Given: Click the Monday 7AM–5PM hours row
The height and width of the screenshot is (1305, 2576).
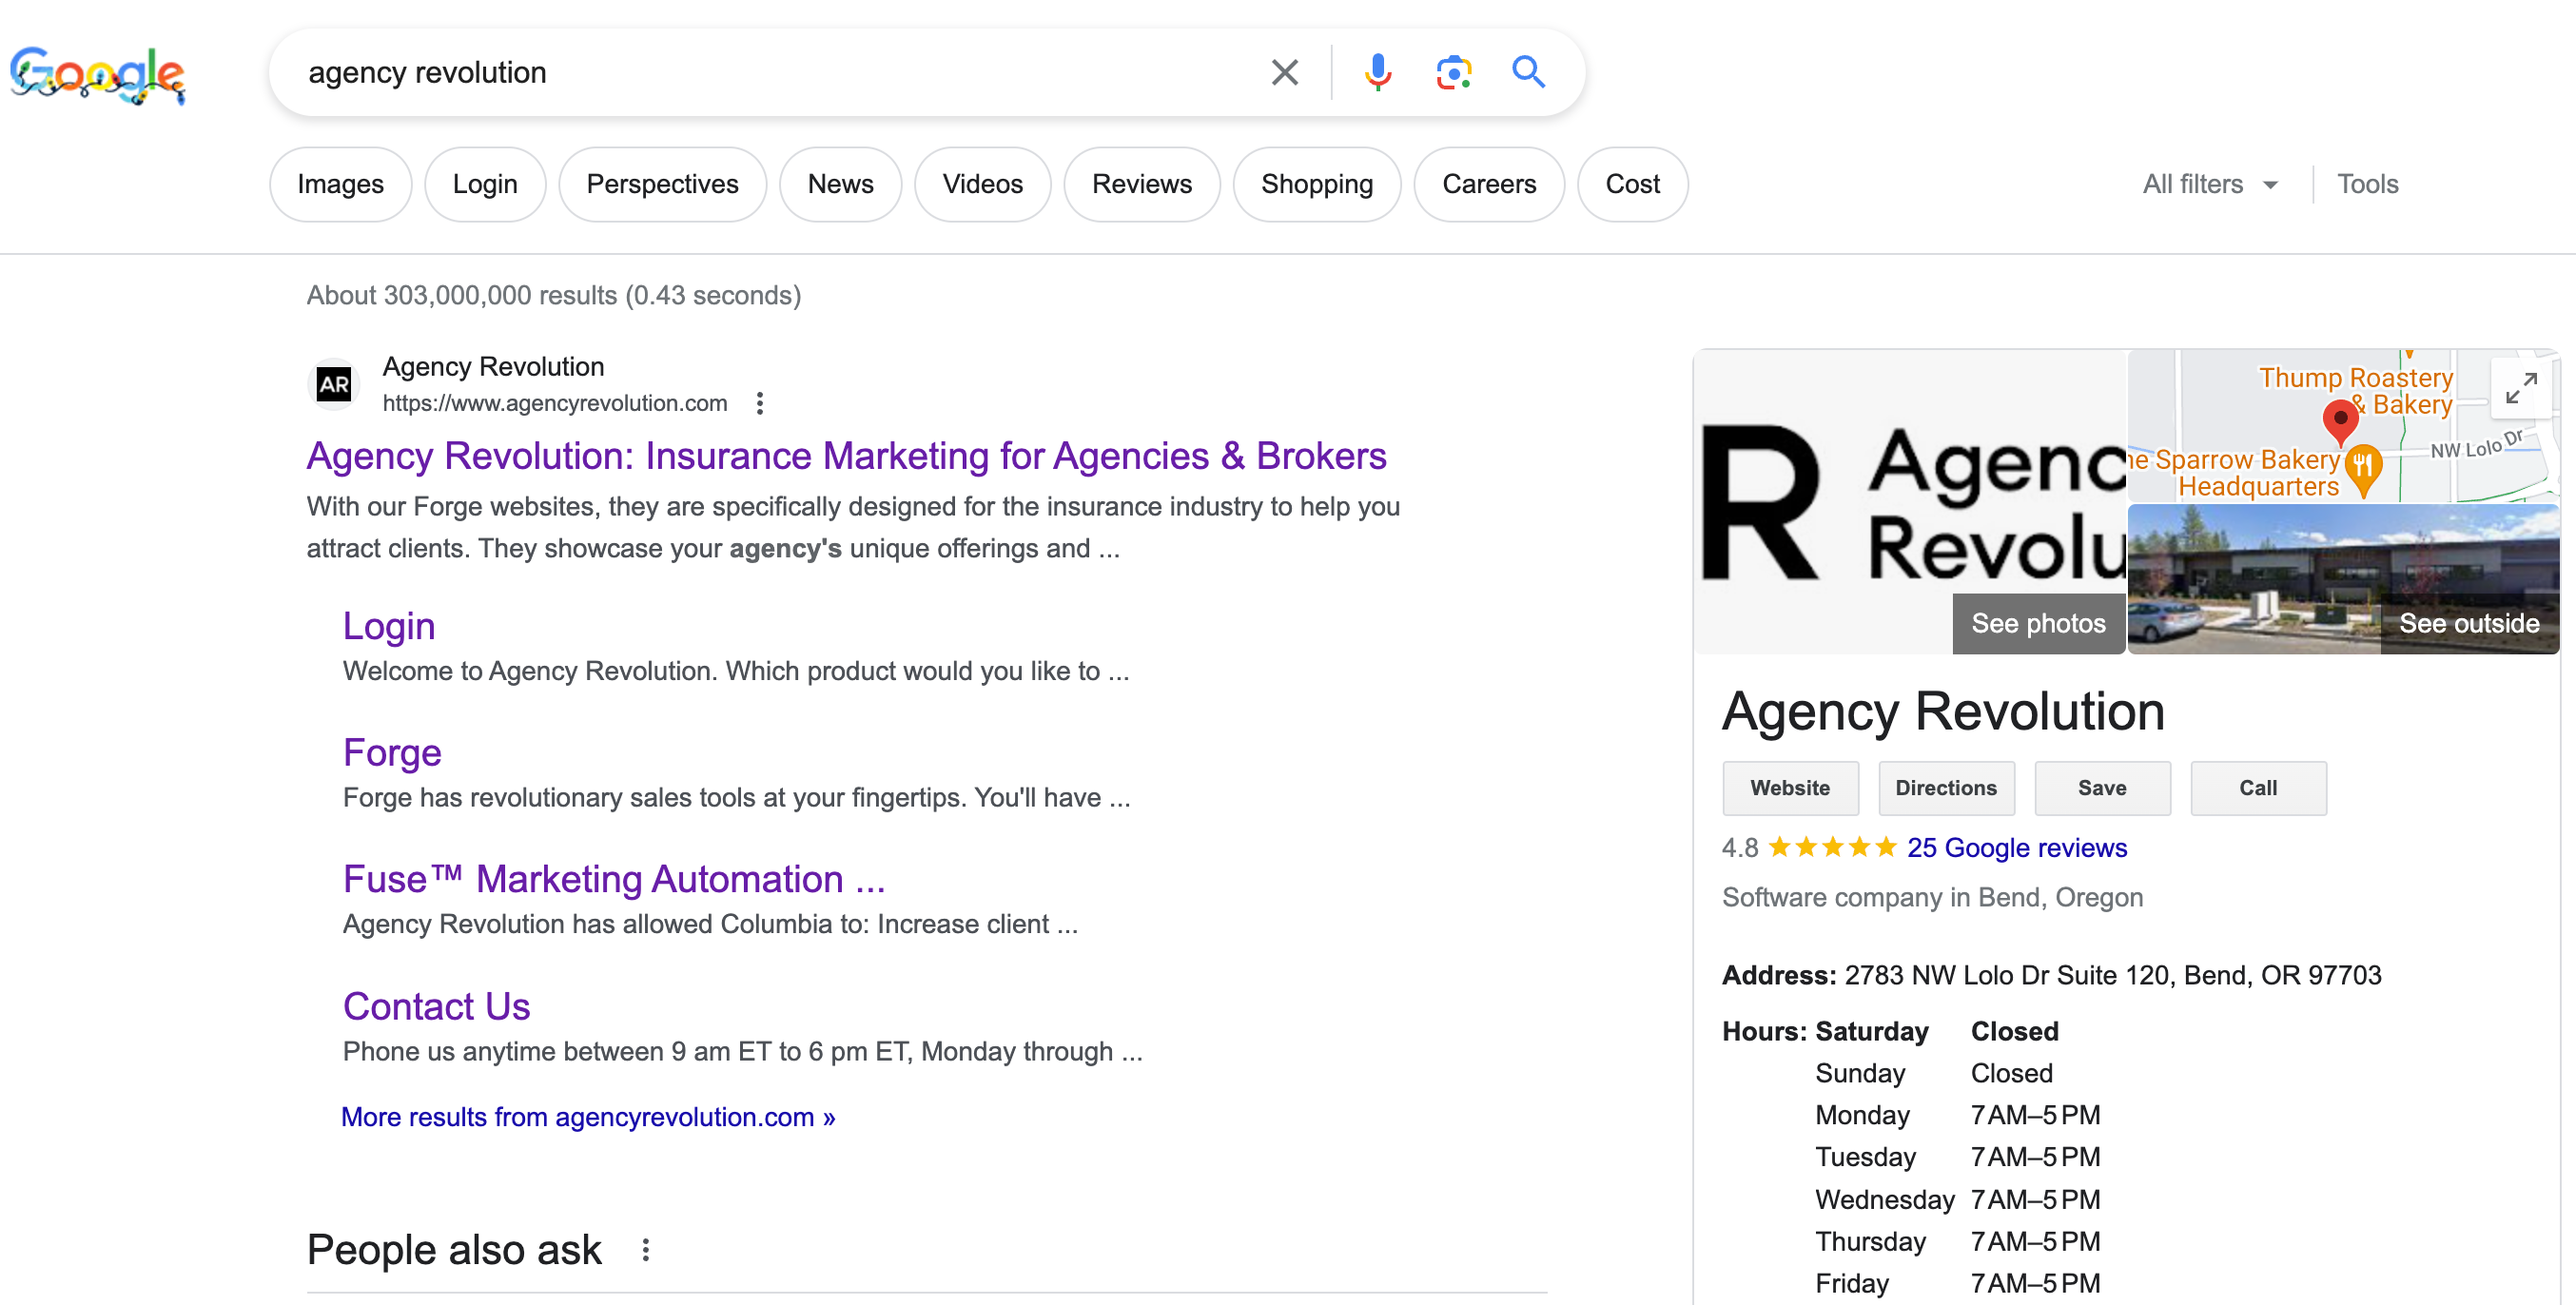Looking at the screenshot, I should coord(1958,1115).
